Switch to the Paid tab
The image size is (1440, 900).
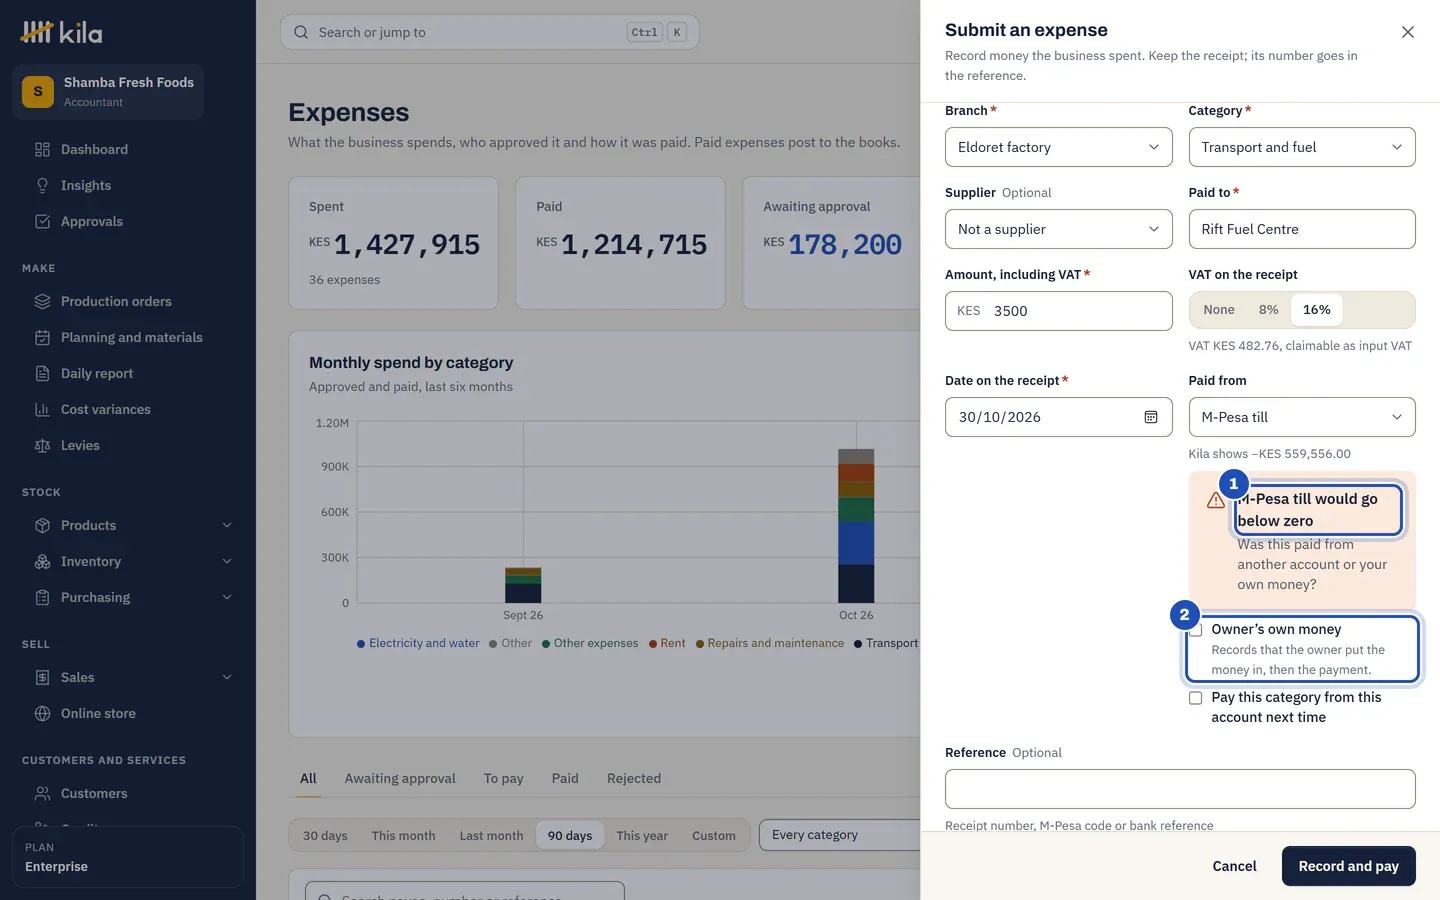565,779
